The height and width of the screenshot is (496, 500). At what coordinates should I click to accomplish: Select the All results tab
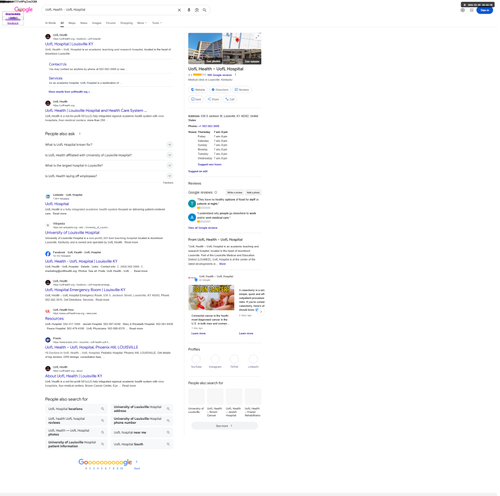[x=62, y=23]
